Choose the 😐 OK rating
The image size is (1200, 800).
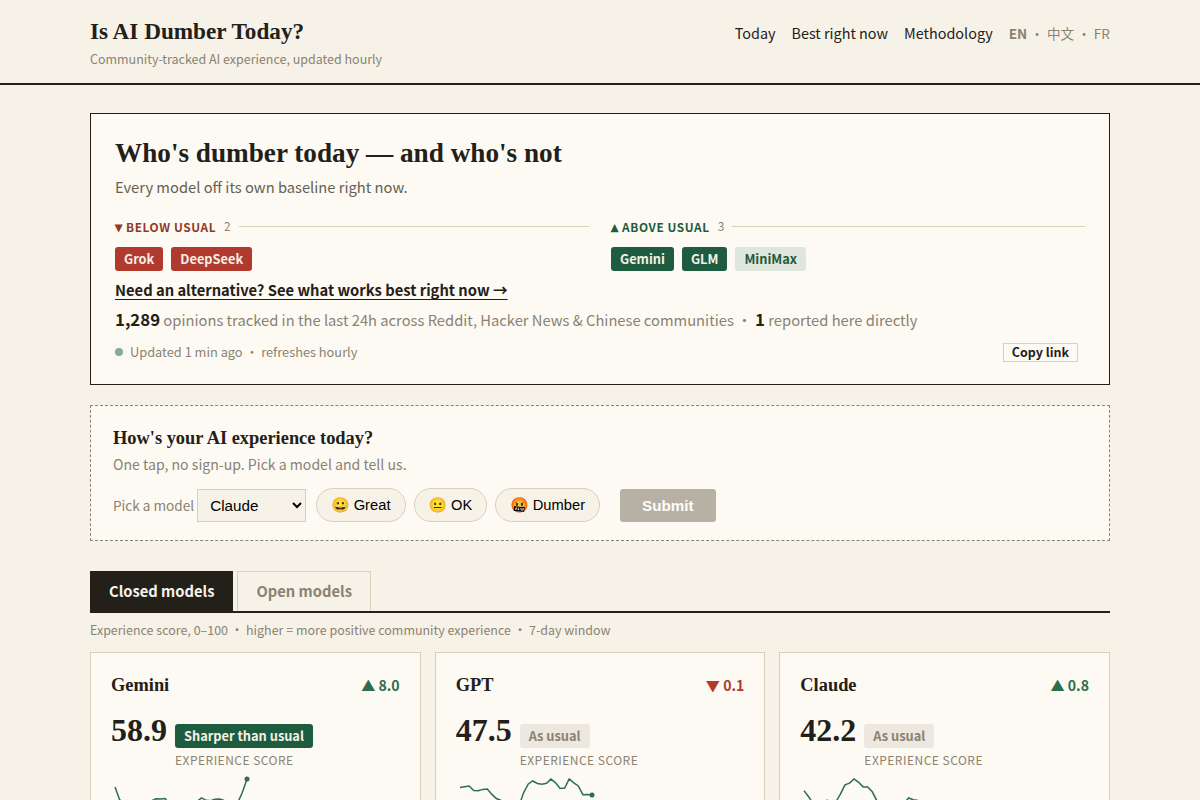(450, 505)
